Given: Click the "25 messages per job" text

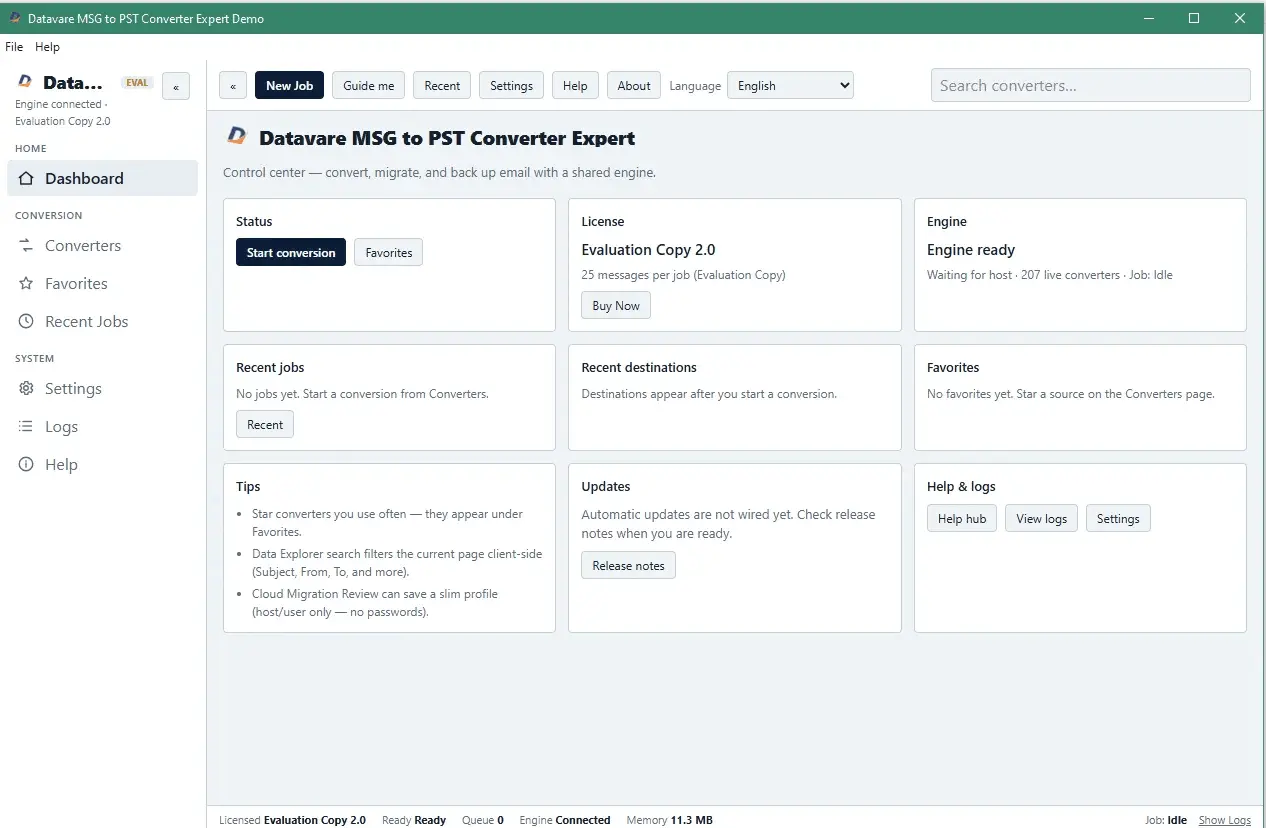Looking at the screenshot, I should (683, 275).
